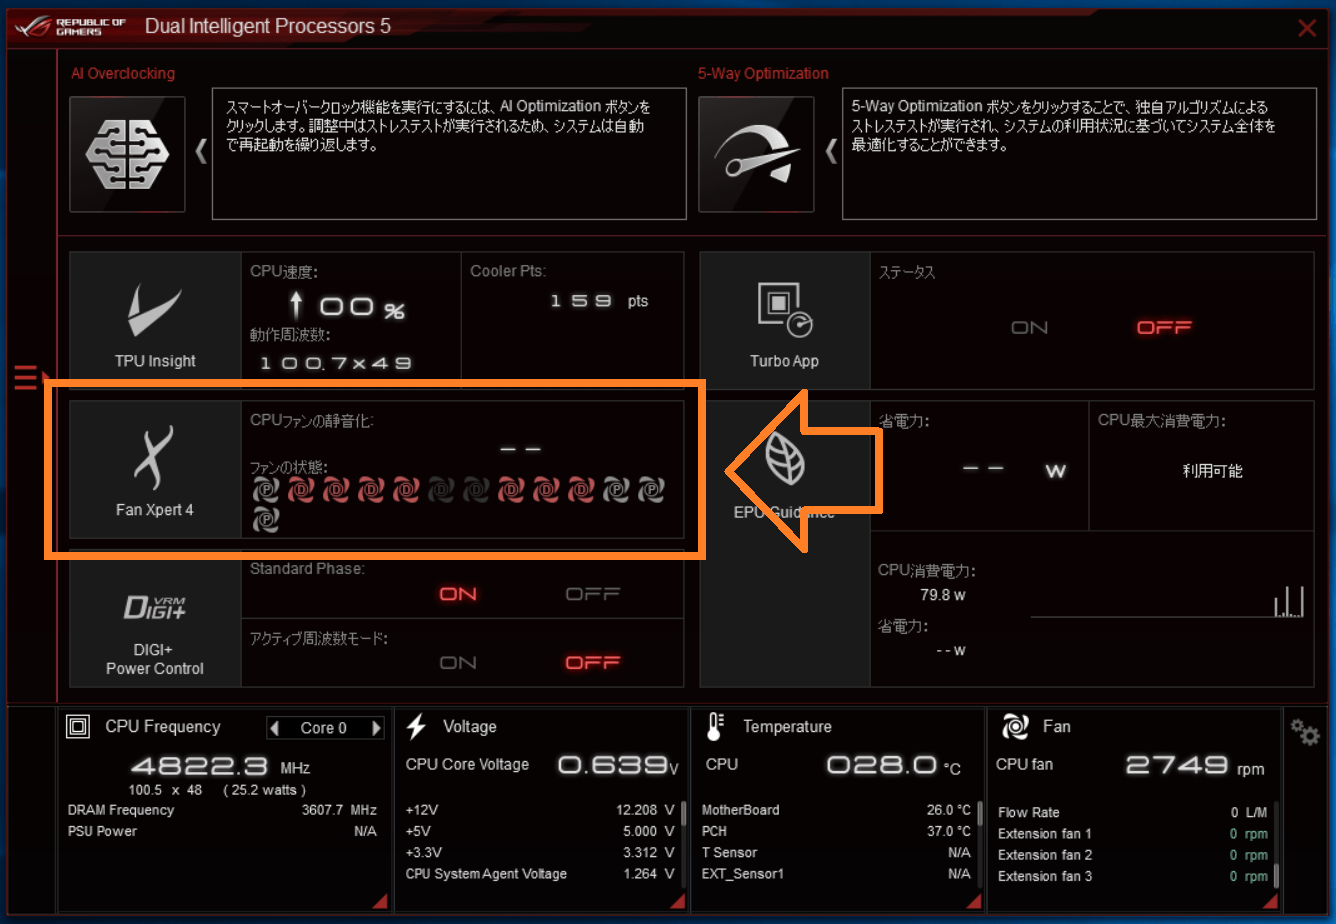This screenshot has width=1336, height=924.
Task: Click the Fan panel icon
Action: tap(1014, 727)
